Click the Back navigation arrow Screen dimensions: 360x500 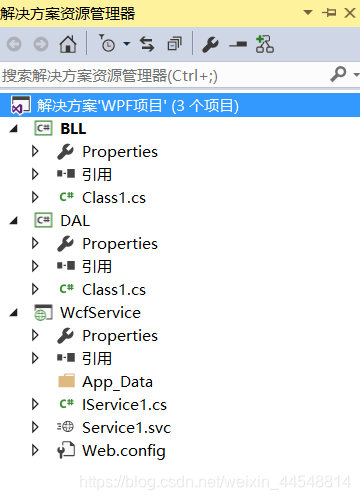tap(14, 44)
